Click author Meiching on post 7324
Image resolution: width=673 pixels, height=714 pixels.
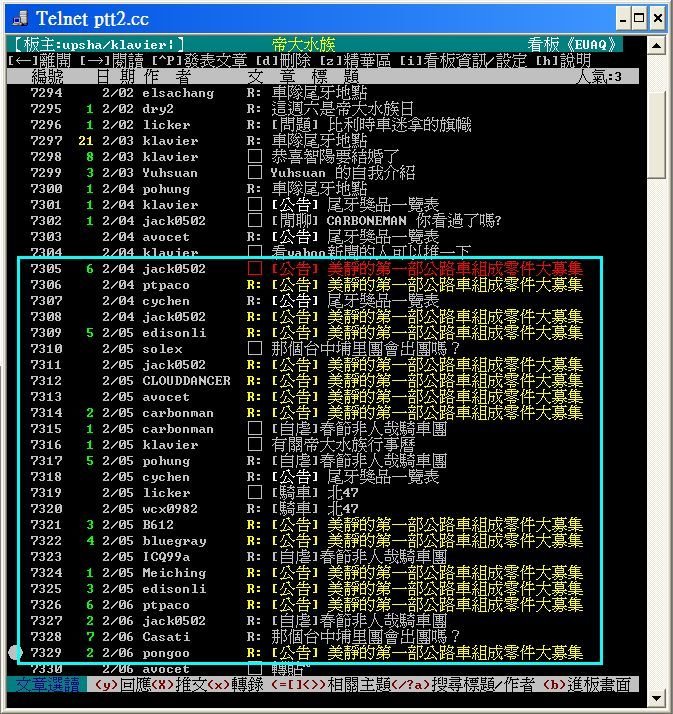[x=174, y=573]
